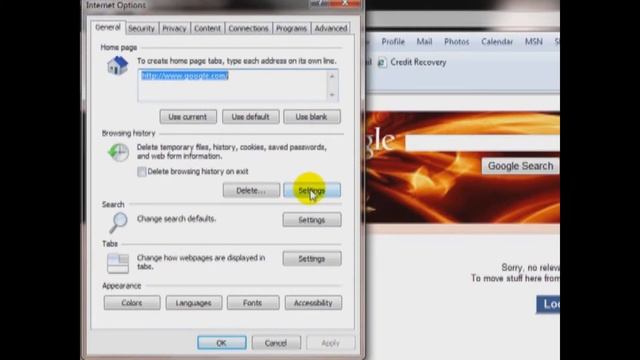Viewport: 640px width, 360px height.
Task: Select the Content tab
Action: tap(207, 28)
